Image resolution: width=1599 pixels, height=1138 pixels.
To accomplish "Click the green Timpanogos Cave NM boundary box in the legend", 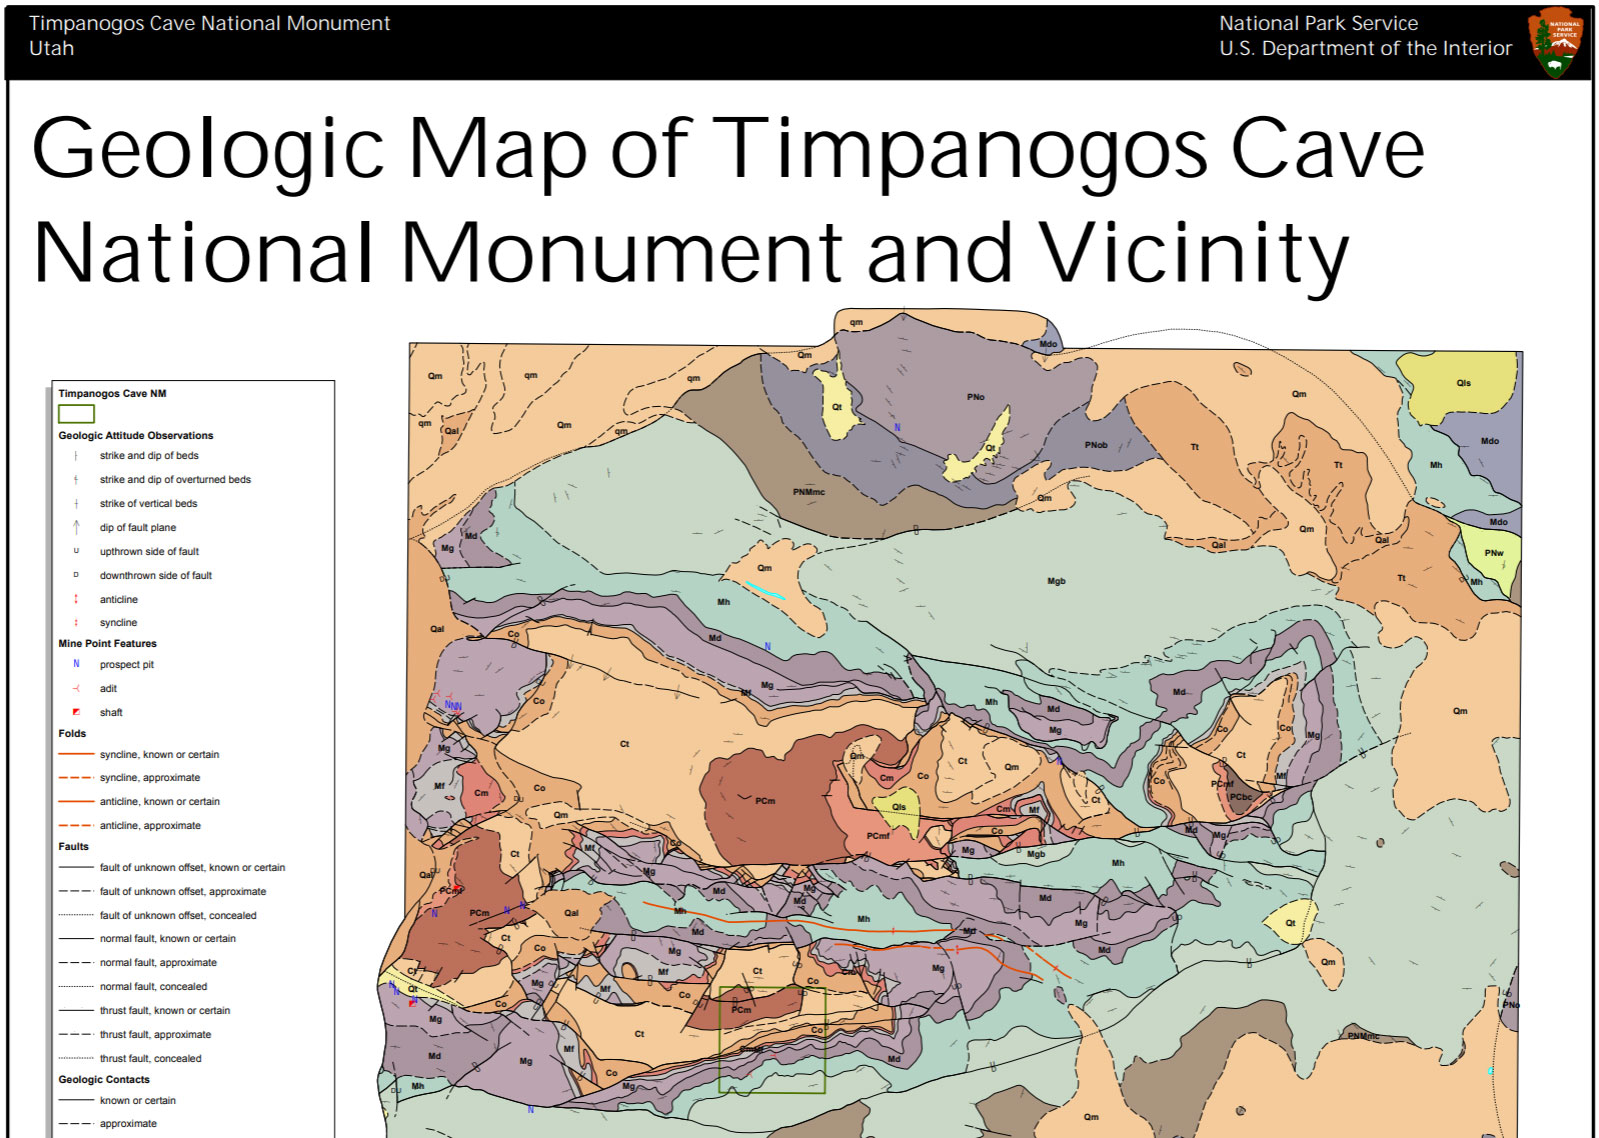I will [76, 413].
